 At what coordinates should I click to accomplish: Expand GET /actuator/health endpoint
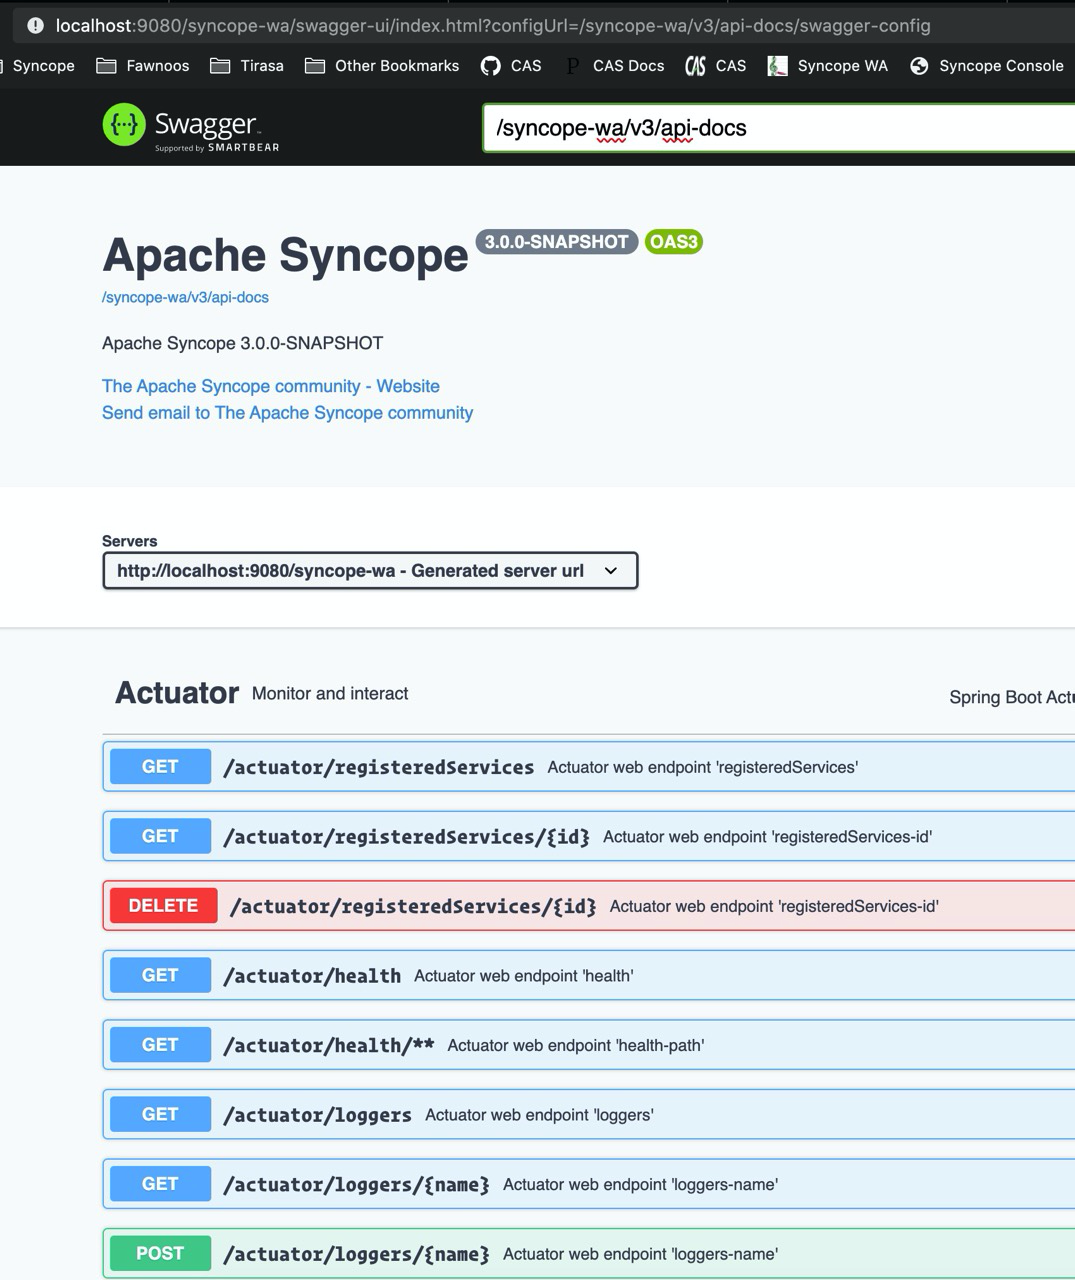pos(589,975)
